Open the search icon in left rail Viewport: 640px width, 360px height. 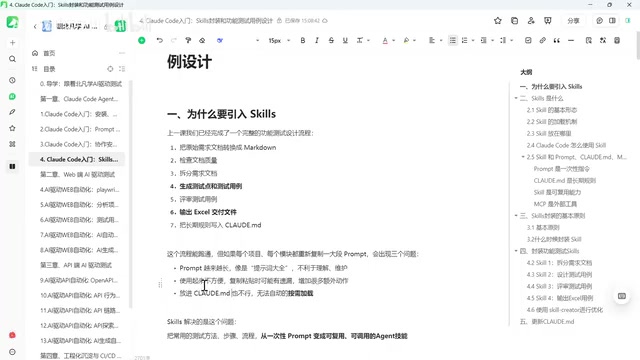(12, 59)
